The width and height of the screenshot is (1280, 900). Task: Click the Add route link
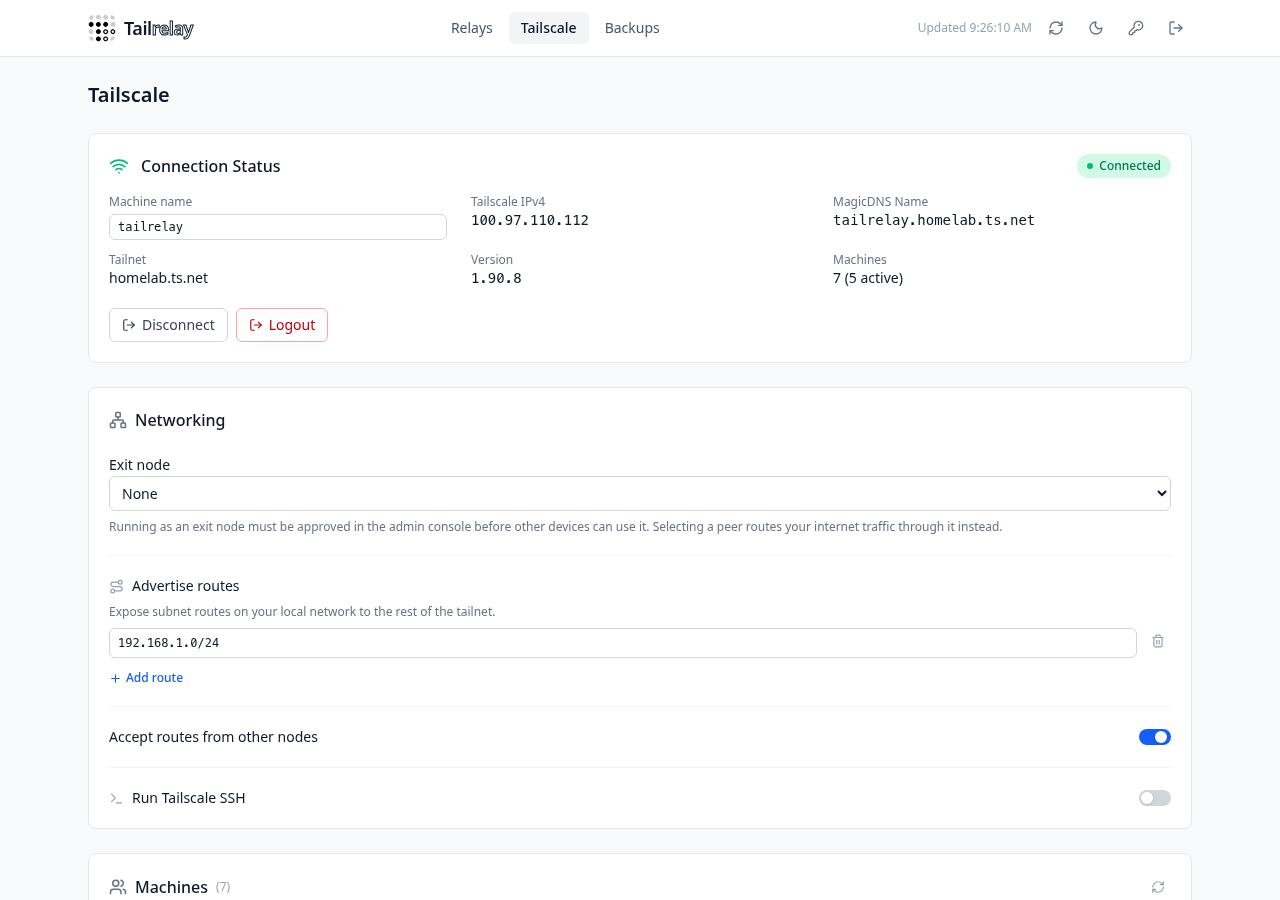(x=146, y=678)
